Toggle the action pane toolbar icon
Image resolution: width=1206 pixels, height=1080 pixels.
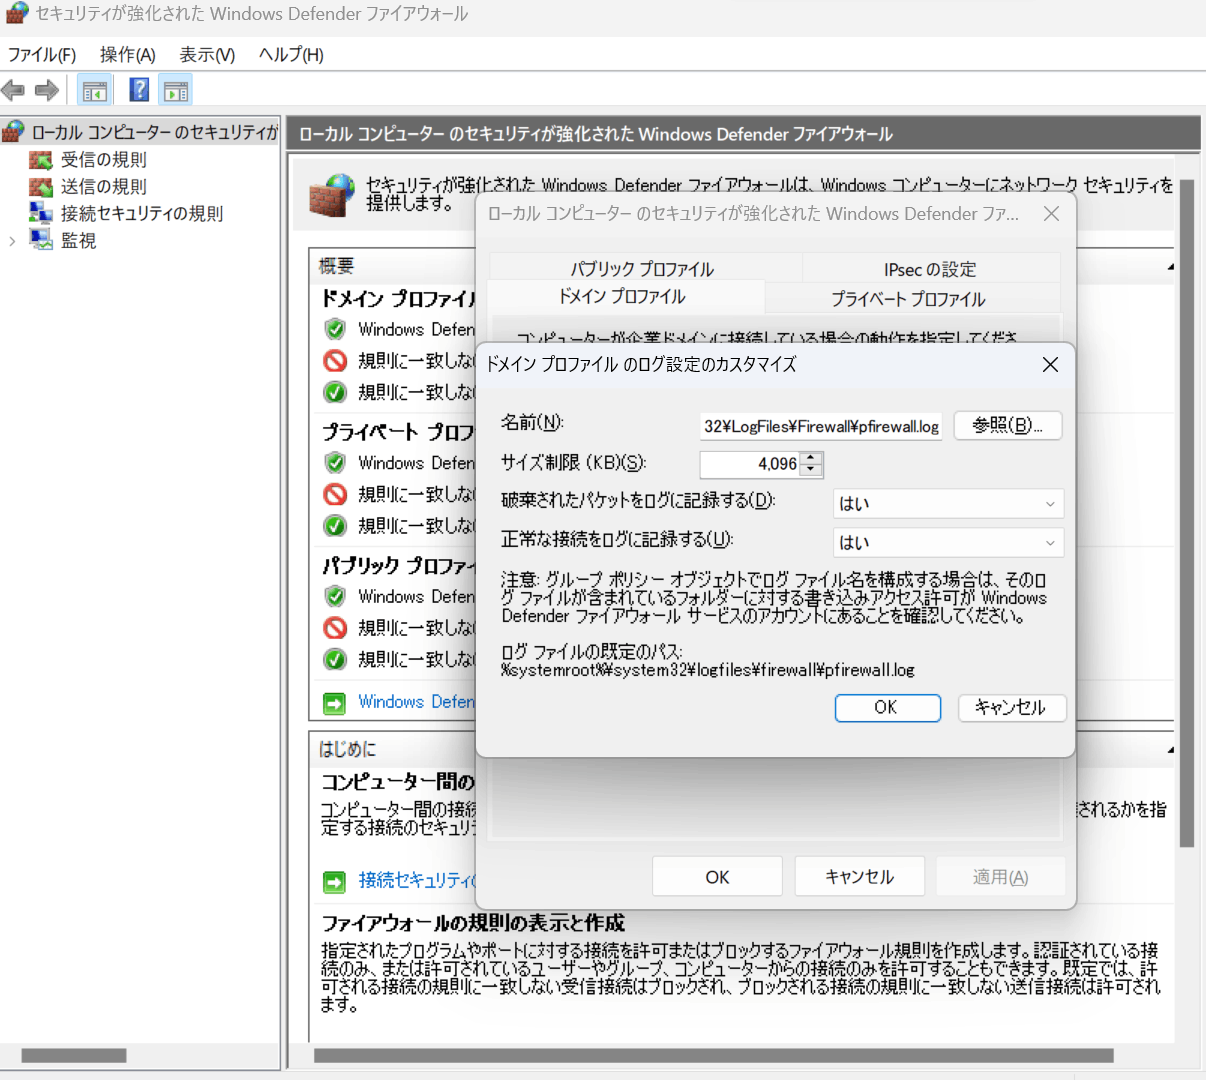tap(176, 91)
